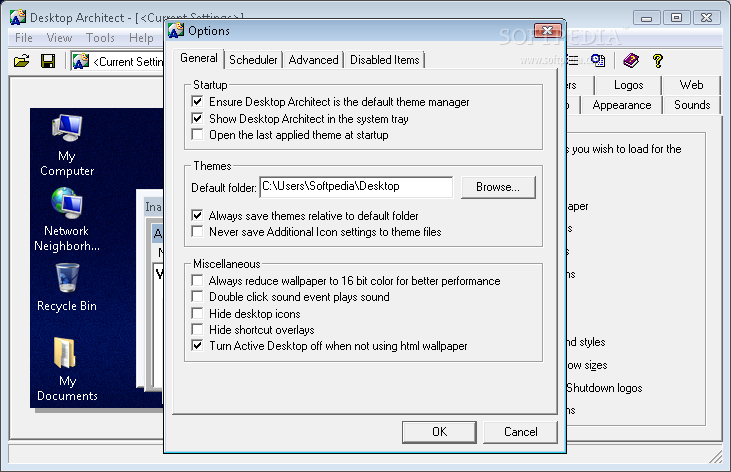Select the Sounds tab in main window
The width and height of the screenshot is (731, 472).
click(692, 105)
